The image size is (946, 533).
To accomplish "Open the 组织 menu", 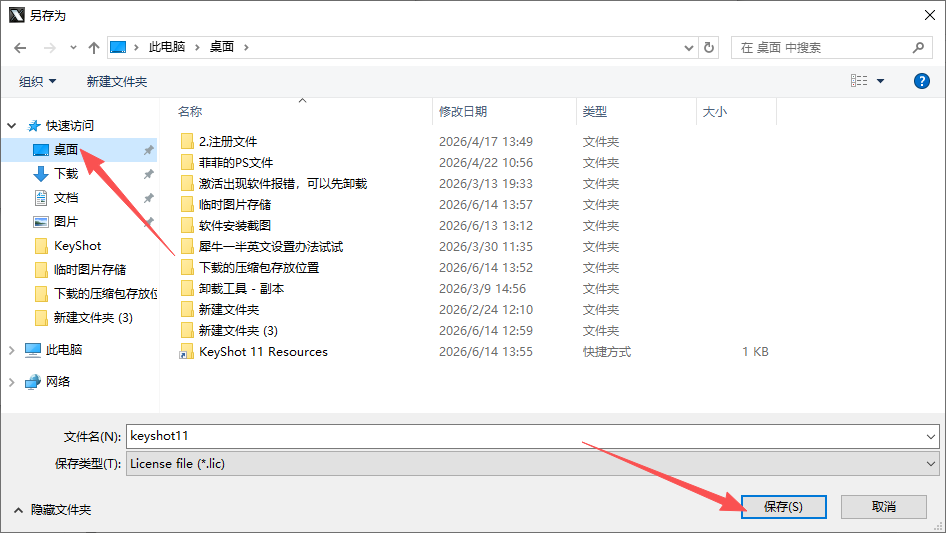I will [37, 81].
